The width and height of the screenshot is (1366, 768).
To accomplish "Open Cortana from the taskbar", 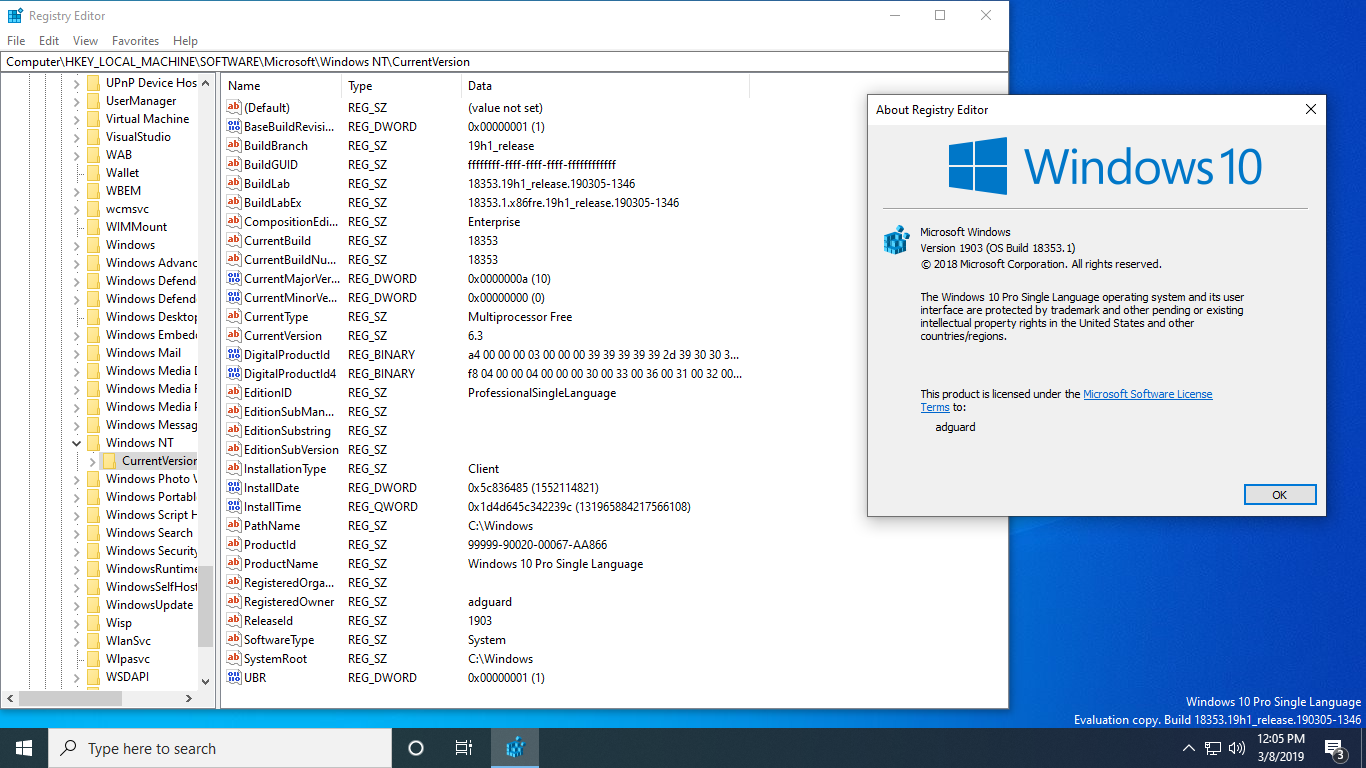I will pos(416,748).
